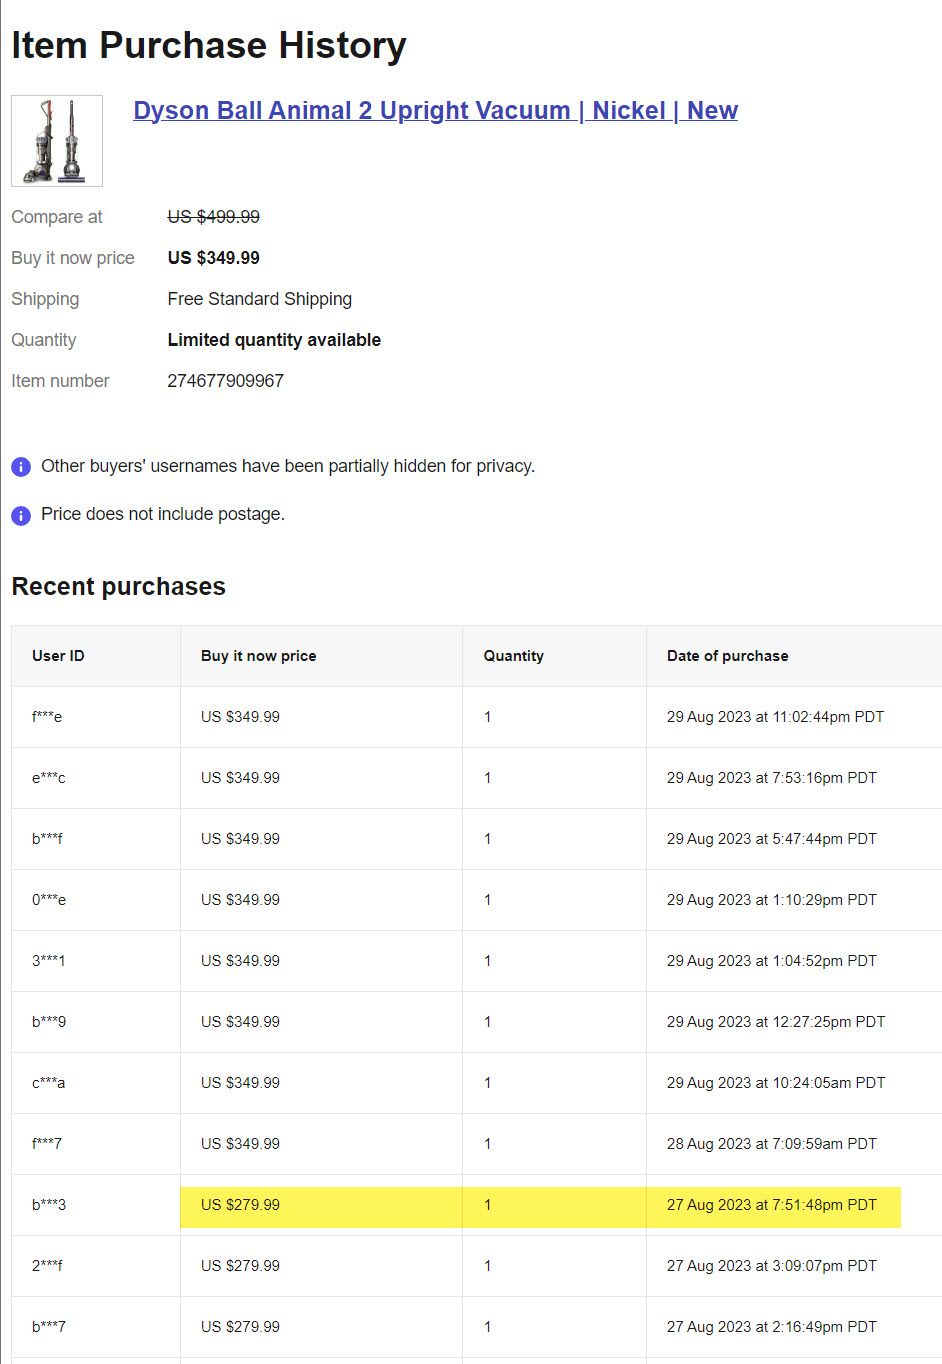942x1364 pixels.
Task: Click the Limited quantity available text
Action: click(x=274, y=339)
